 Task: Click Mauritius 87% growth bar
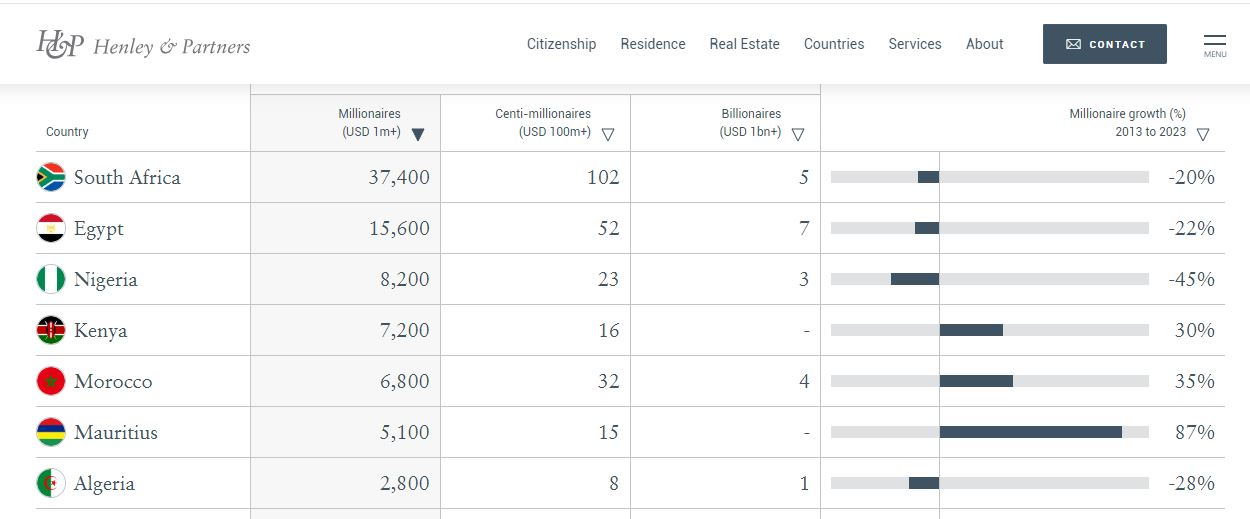click(1030, 432)
